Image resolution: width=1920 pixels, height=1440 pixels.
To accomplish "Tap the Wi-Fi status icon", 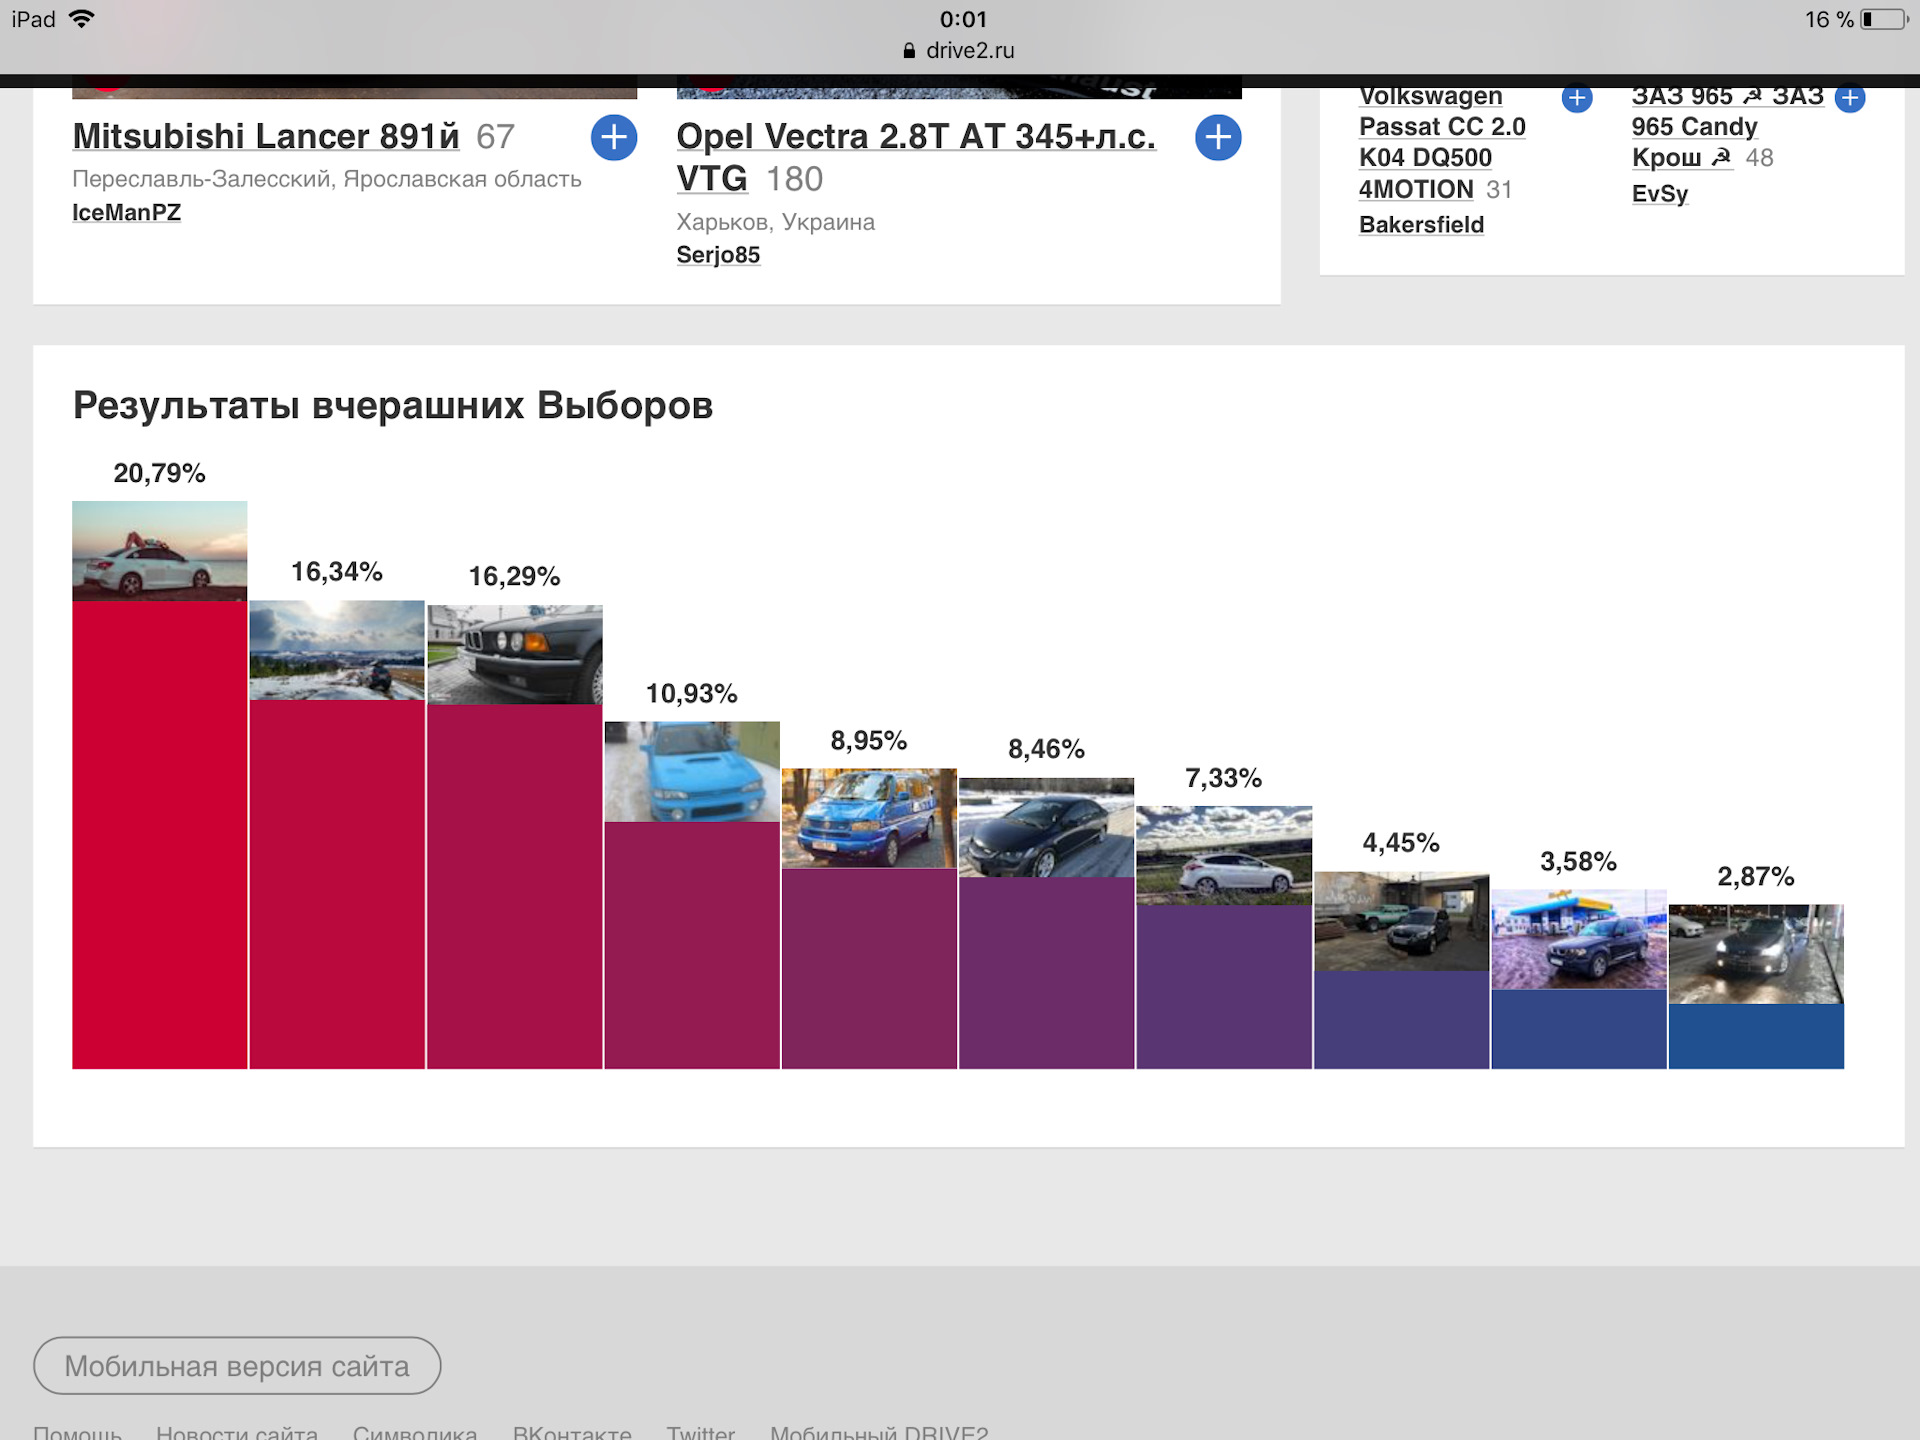I will pos(82,19).
